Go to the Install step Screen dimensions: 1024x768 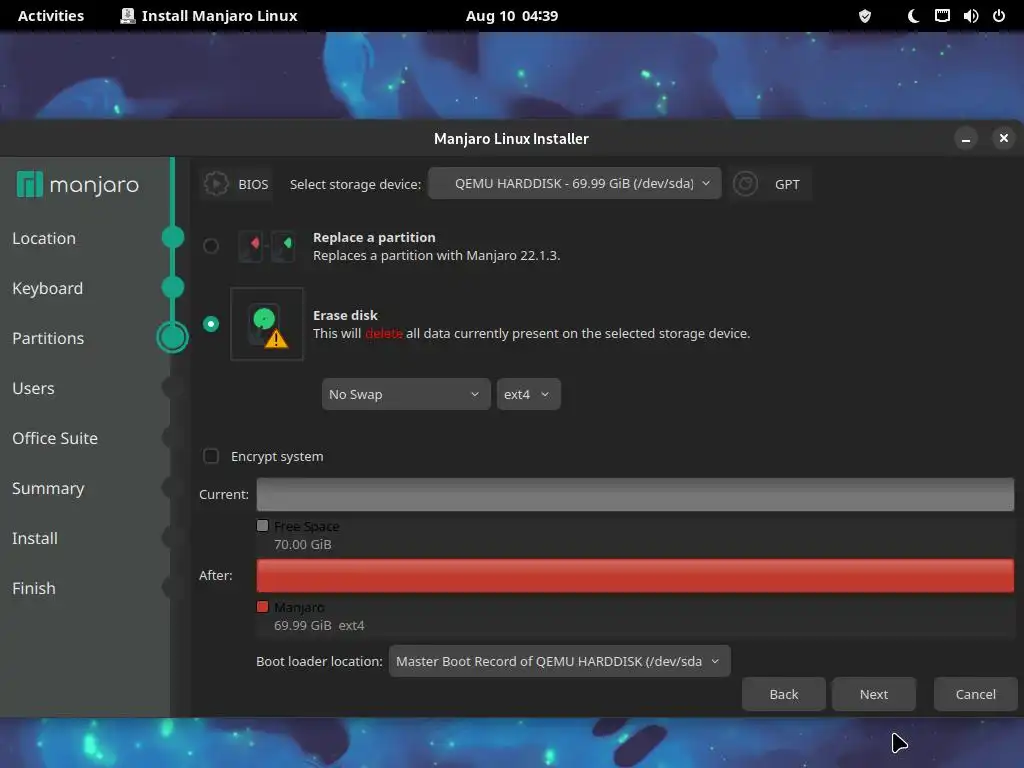coord(35,538)
